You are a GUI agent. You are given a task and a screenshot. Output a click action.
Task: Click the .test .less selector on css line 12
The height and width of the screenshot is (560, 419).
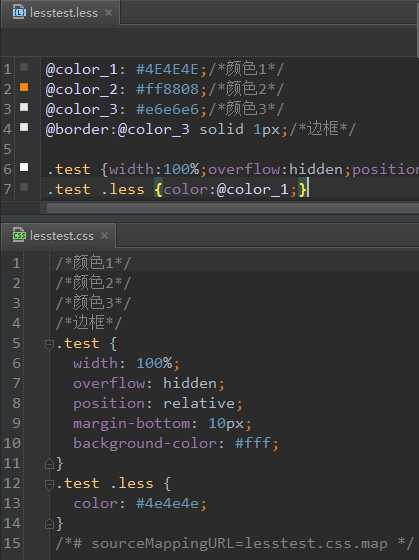105,484
